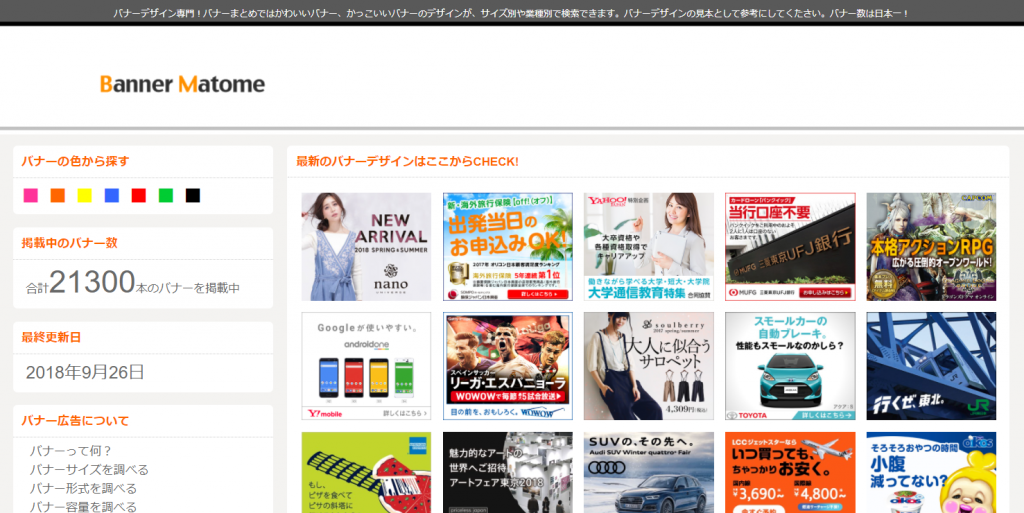
Task: View the MUFG bank banner
Action: point(790,247)
